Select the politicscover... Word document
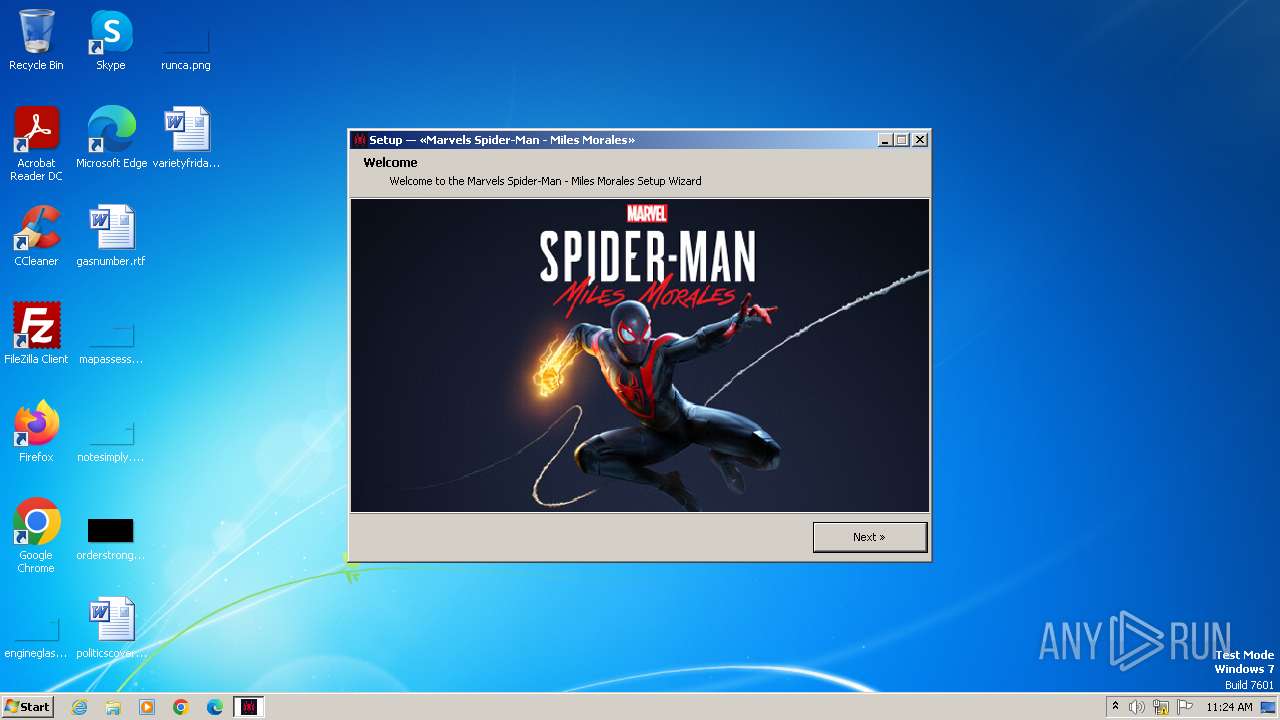The image size is (1280, 720). 111,628
